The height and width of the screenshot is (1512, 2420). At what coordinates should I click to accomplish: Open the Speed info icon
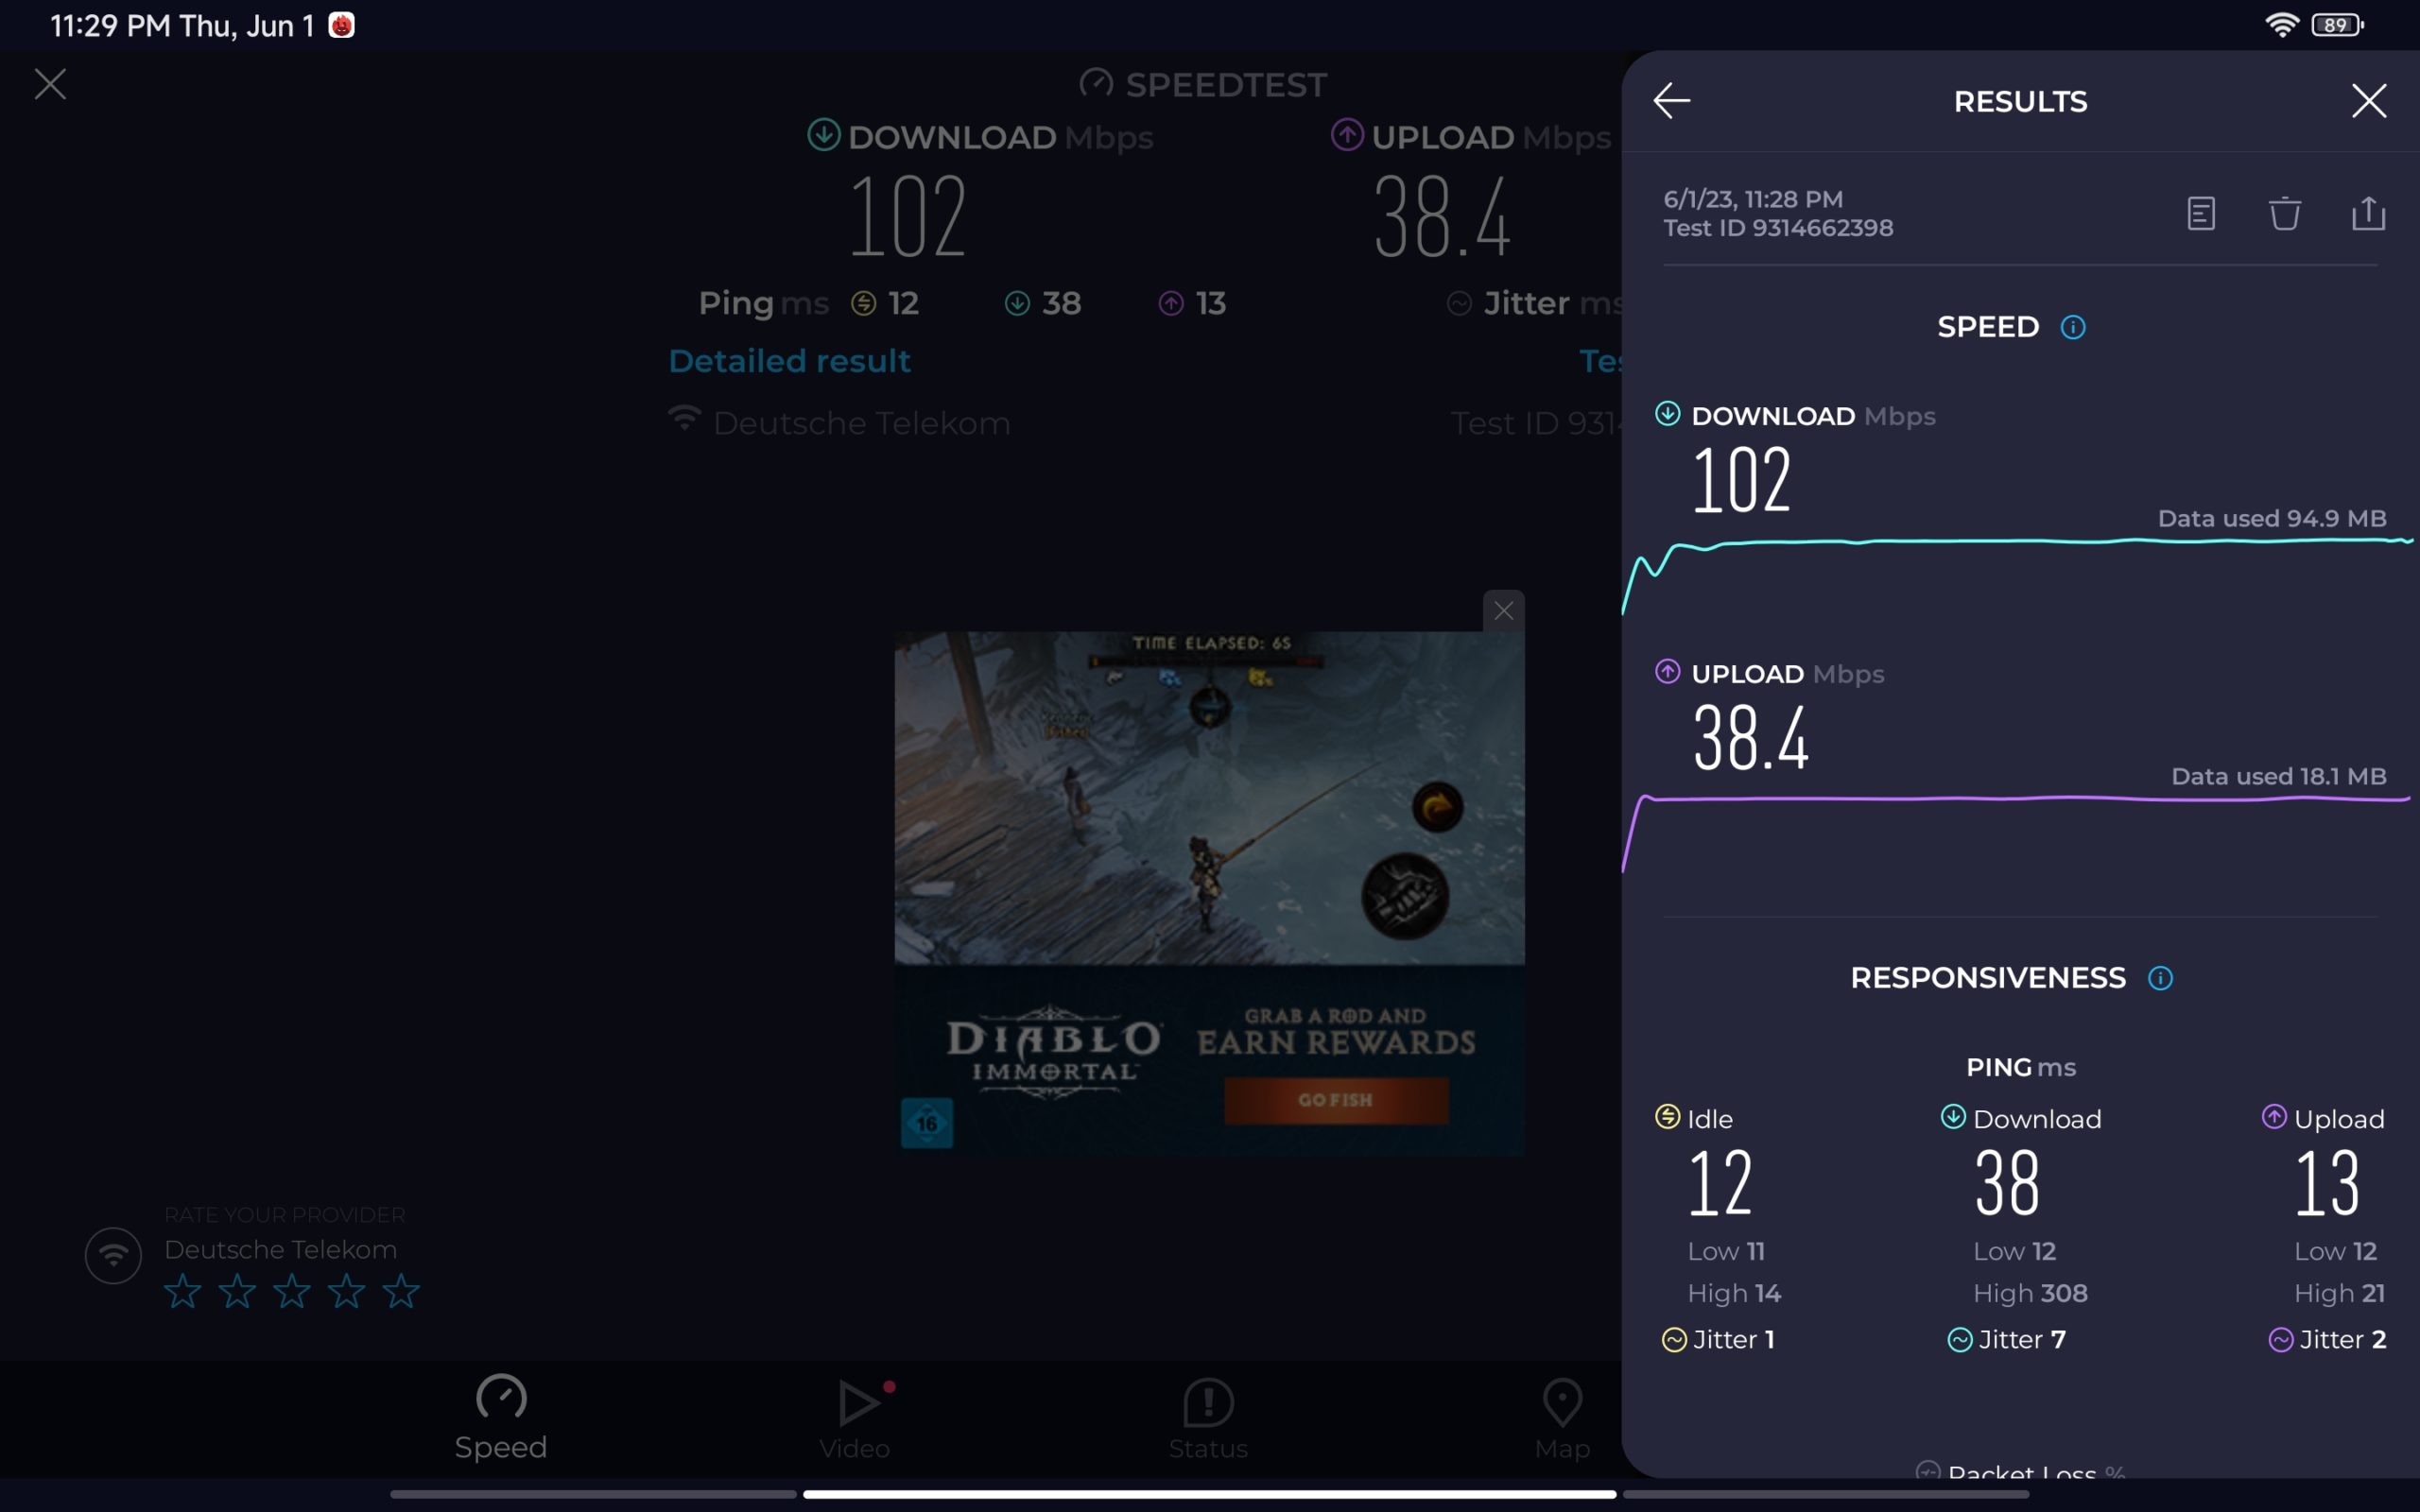coord(2073,327)
